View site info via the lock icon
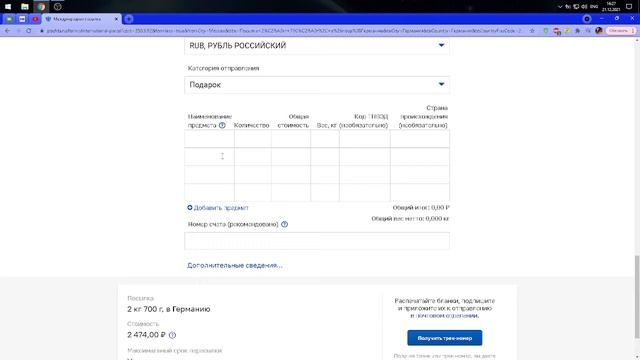640x360 pixels. (x=42, y=31)
